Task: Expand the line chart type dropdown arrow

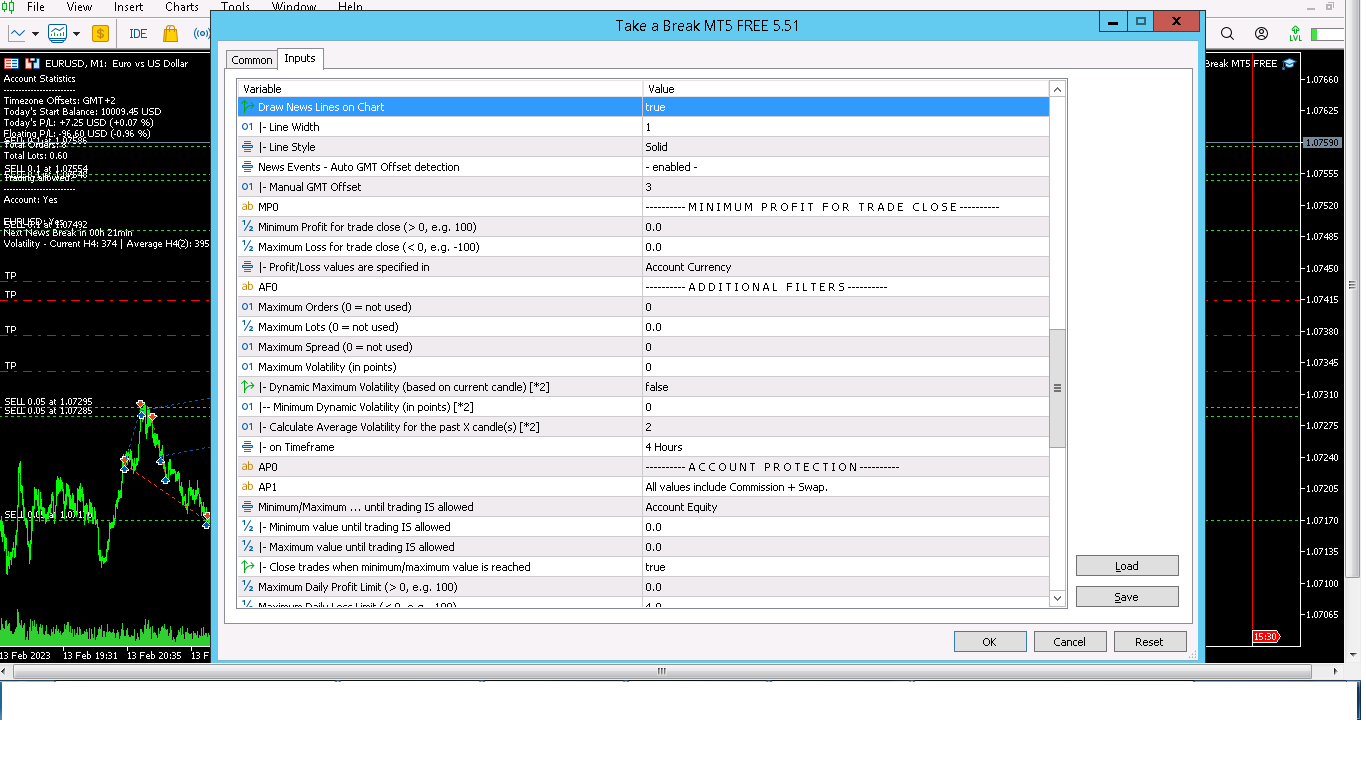Action: coord(35,33)
